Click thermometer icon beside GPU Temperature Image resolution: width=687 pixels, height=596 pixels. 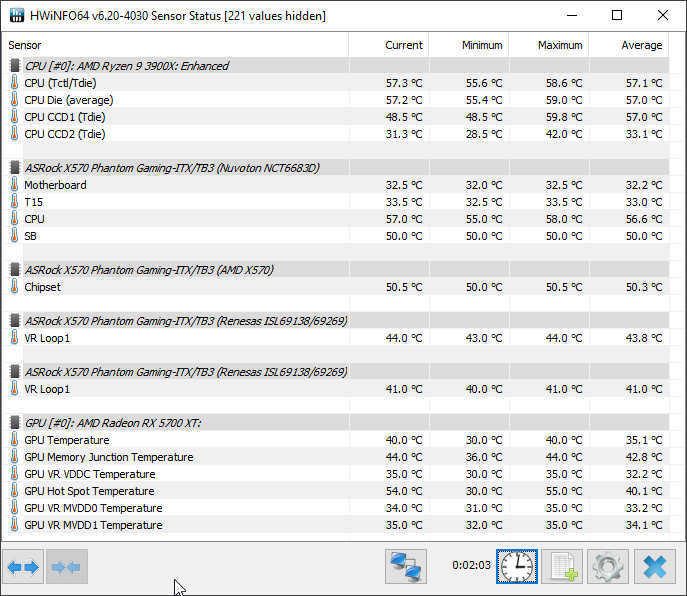tap(14, 440)
